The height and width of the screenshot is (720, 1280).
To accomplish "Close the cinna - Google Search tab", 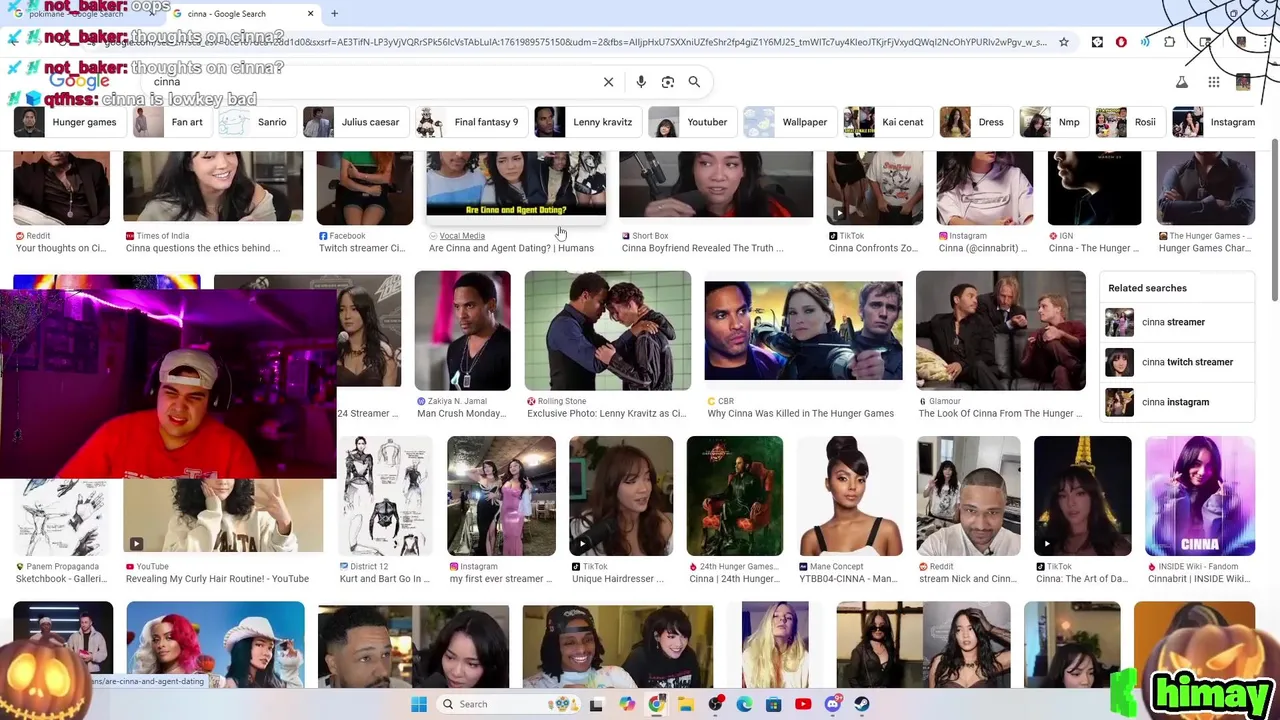I will coord(310,13).
